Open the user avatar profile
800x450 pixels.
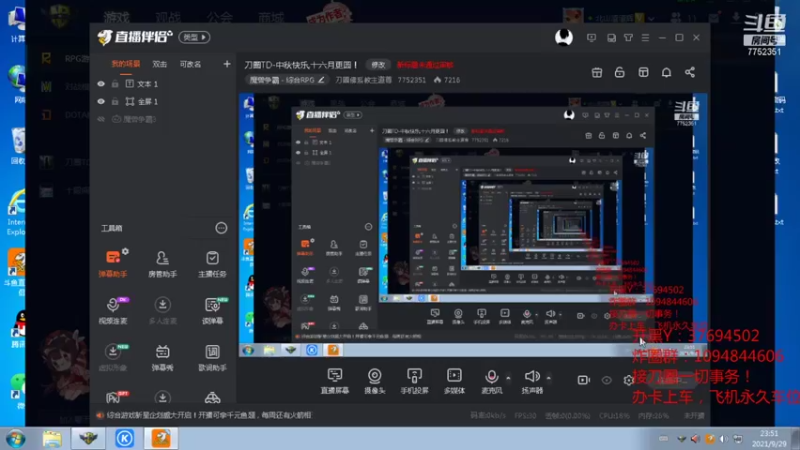click(564, 37)
